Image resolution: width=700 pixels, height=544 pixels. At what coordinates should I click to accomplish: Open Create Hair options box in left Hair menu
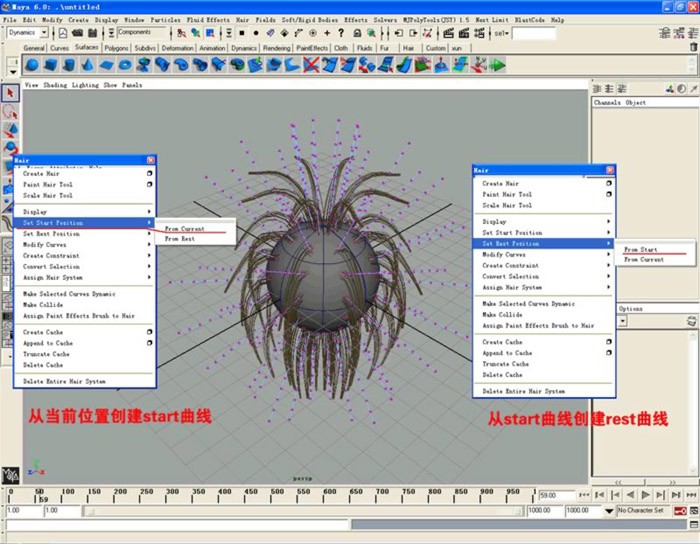(150, 173)
